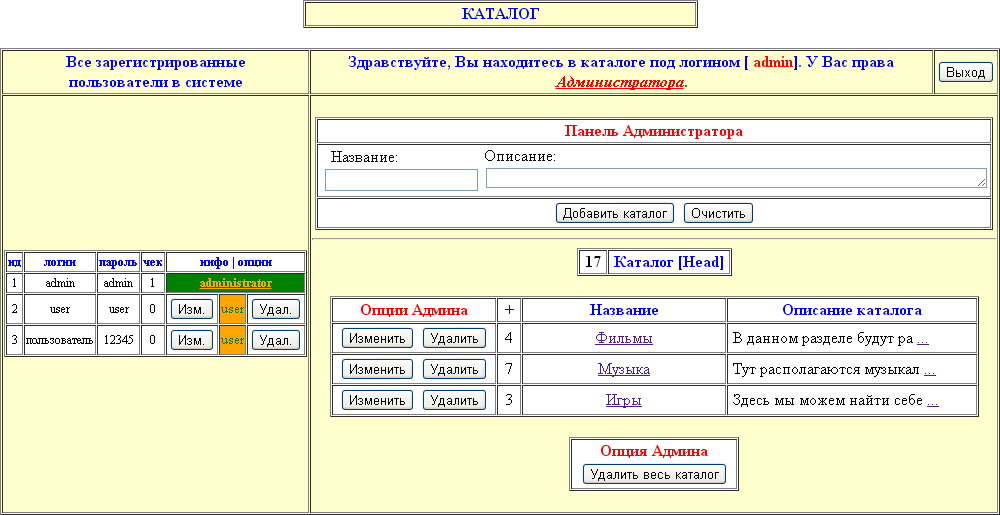The height and width of the screenshot is (515, 1000).
Task: Click Удалить for the Игры row
Action: [454, 401]
